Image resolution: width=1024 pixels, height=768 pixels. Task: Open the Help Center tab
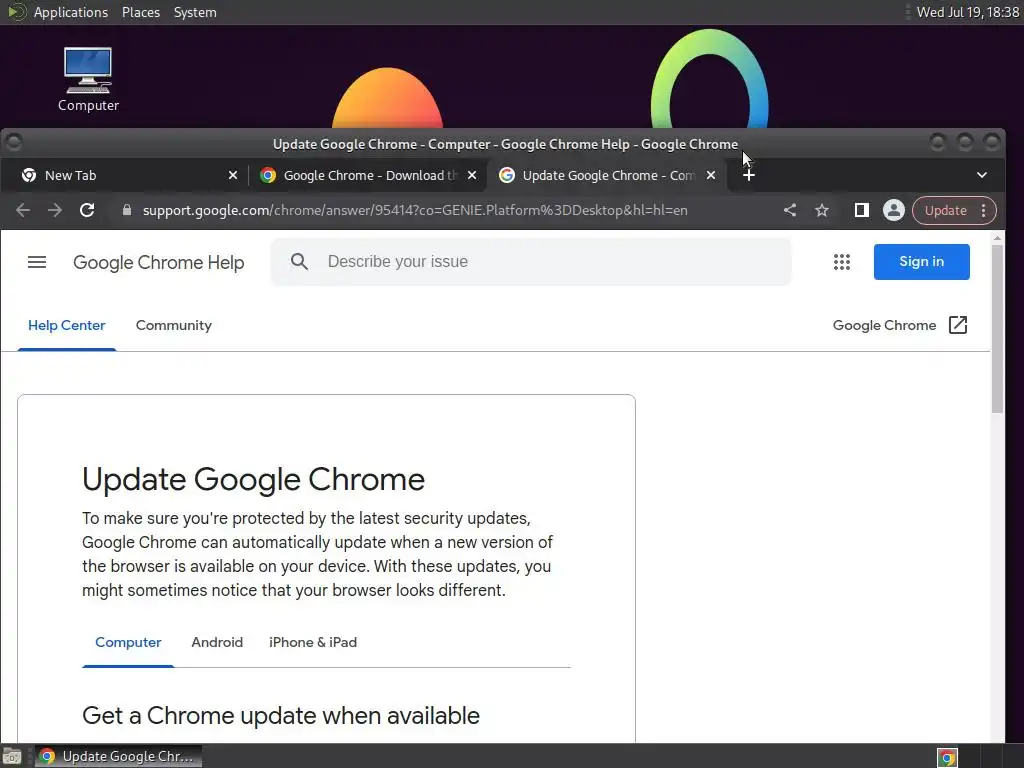67,325
